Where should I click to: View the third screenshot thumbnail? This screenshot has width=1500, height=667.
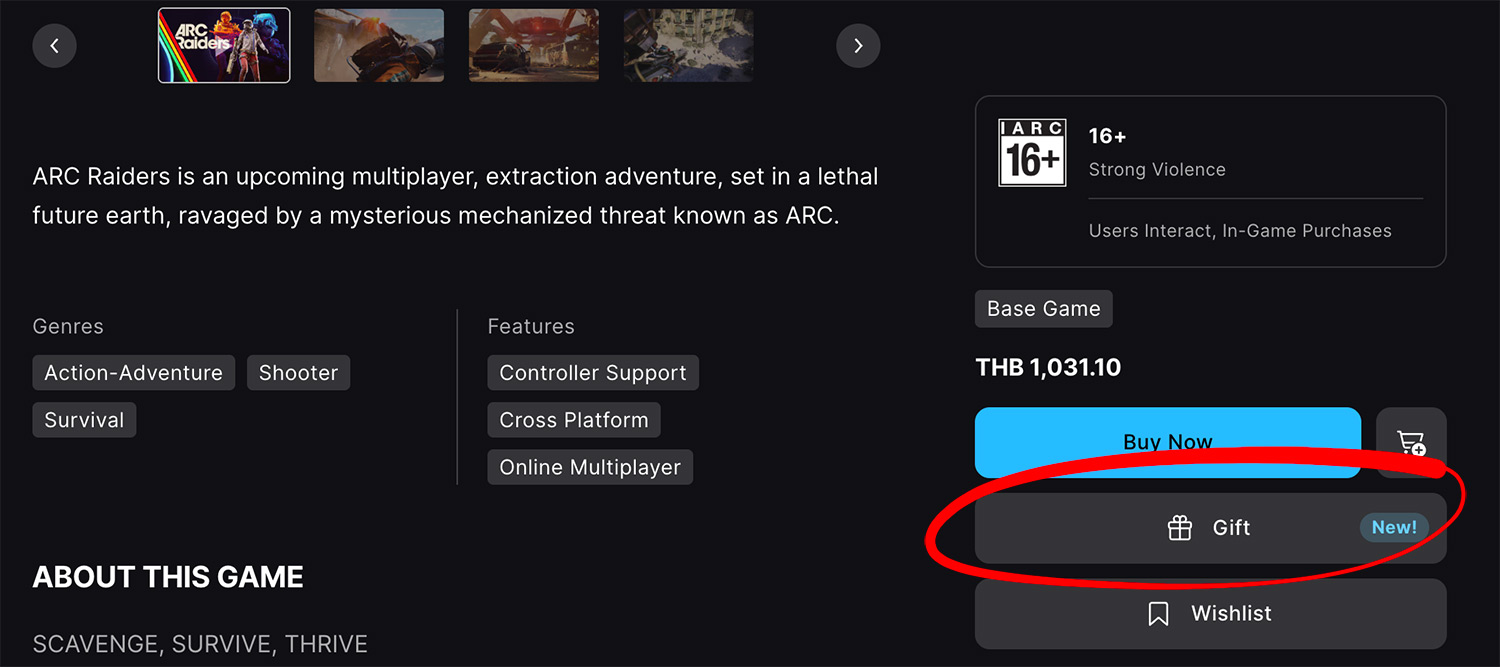click(x=534, y=45)
